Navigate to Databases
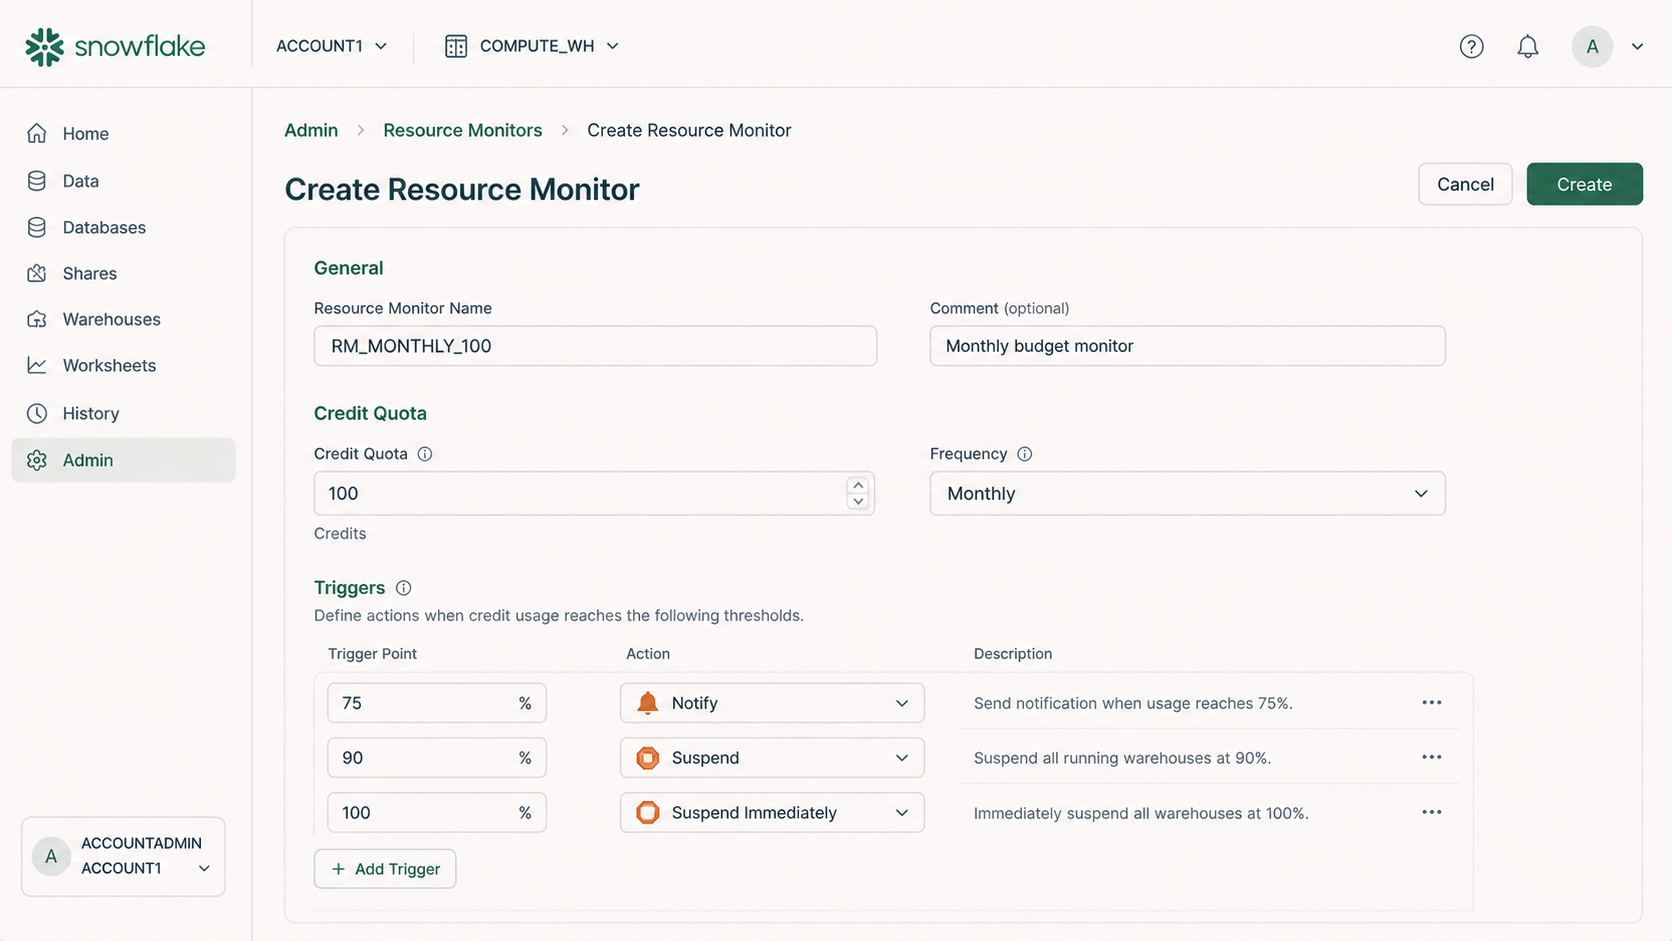The height and width of the screenshot is (941, 1672). [123, 227]
